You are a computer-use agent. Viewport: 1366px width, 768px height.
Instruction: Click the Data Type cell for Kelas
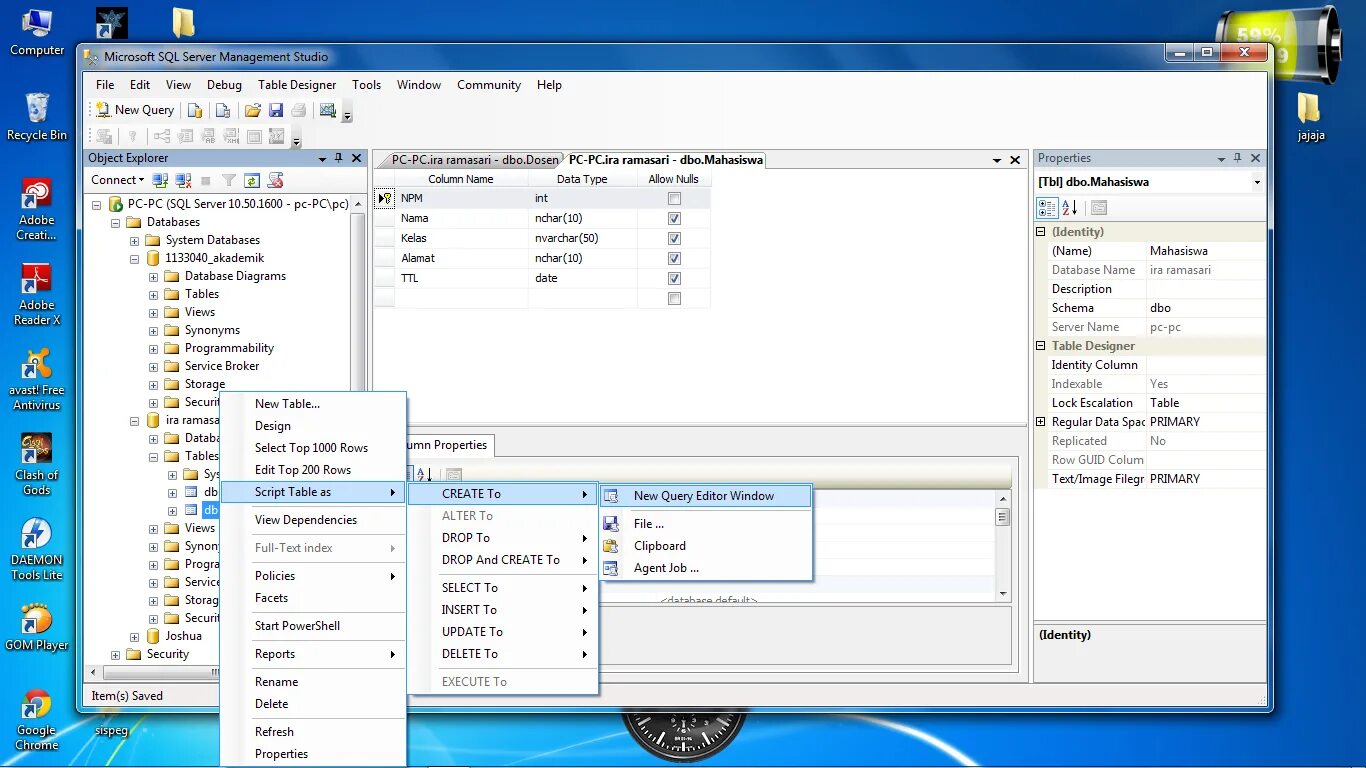point(583,238)
